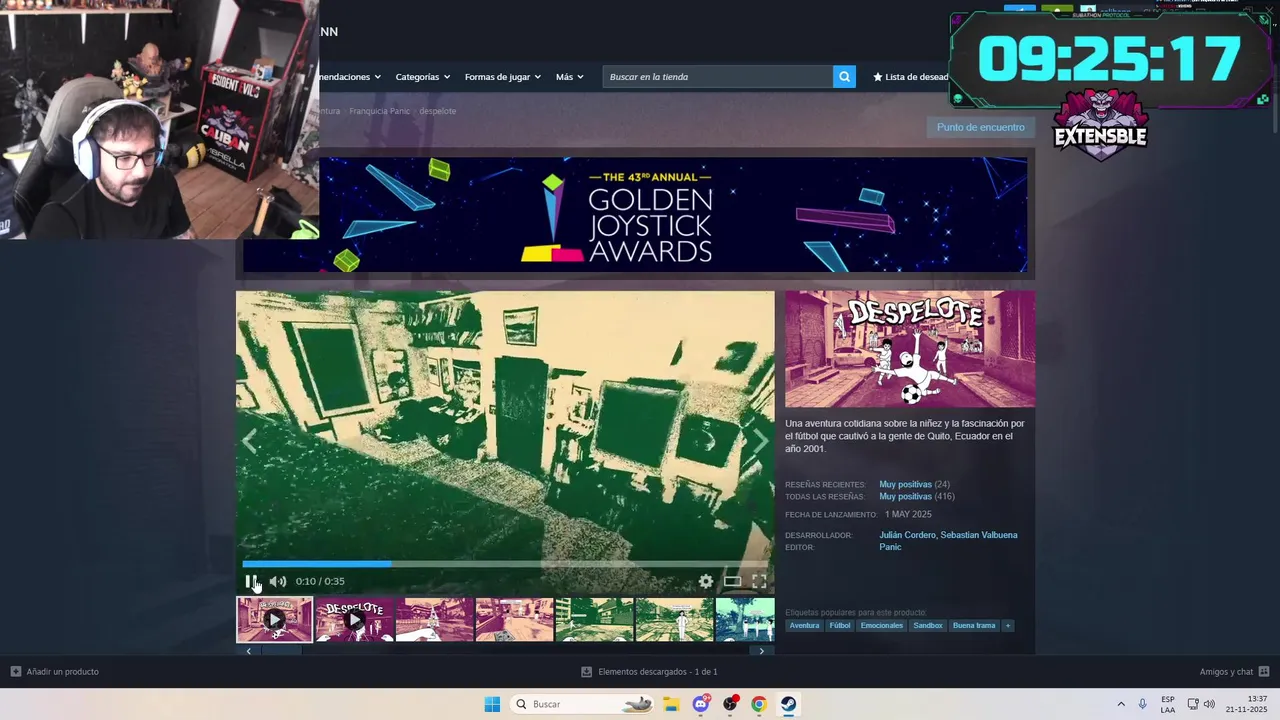Open developer Sebastian Valbuena link

(979, 535)
